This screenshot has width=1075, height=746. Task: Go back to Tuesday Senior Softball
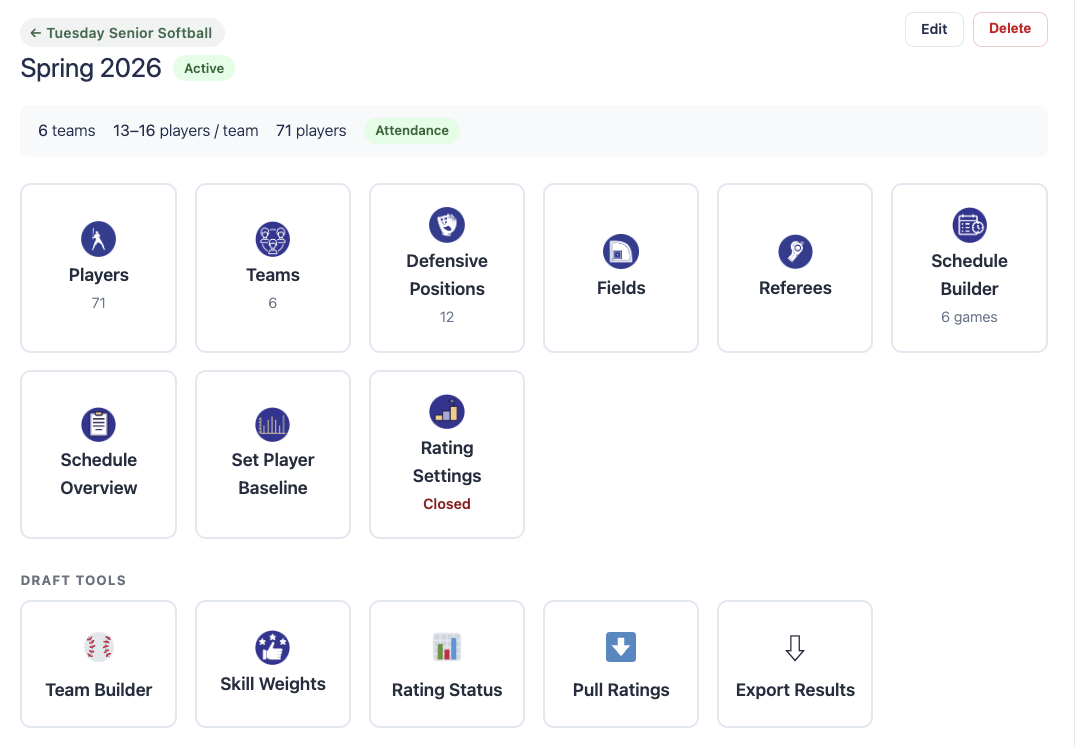(122, 33)
